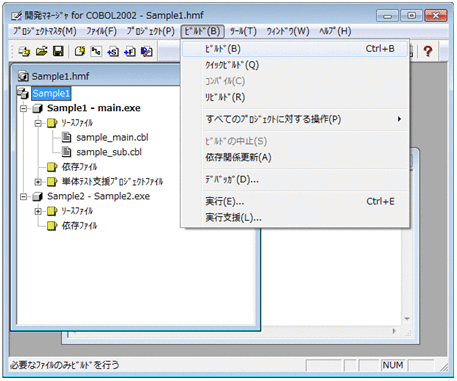The height and width of the screenshot is (381, 457).
Task: Choose クイックビルド(Q) menu entry
Action: (295, 65)
